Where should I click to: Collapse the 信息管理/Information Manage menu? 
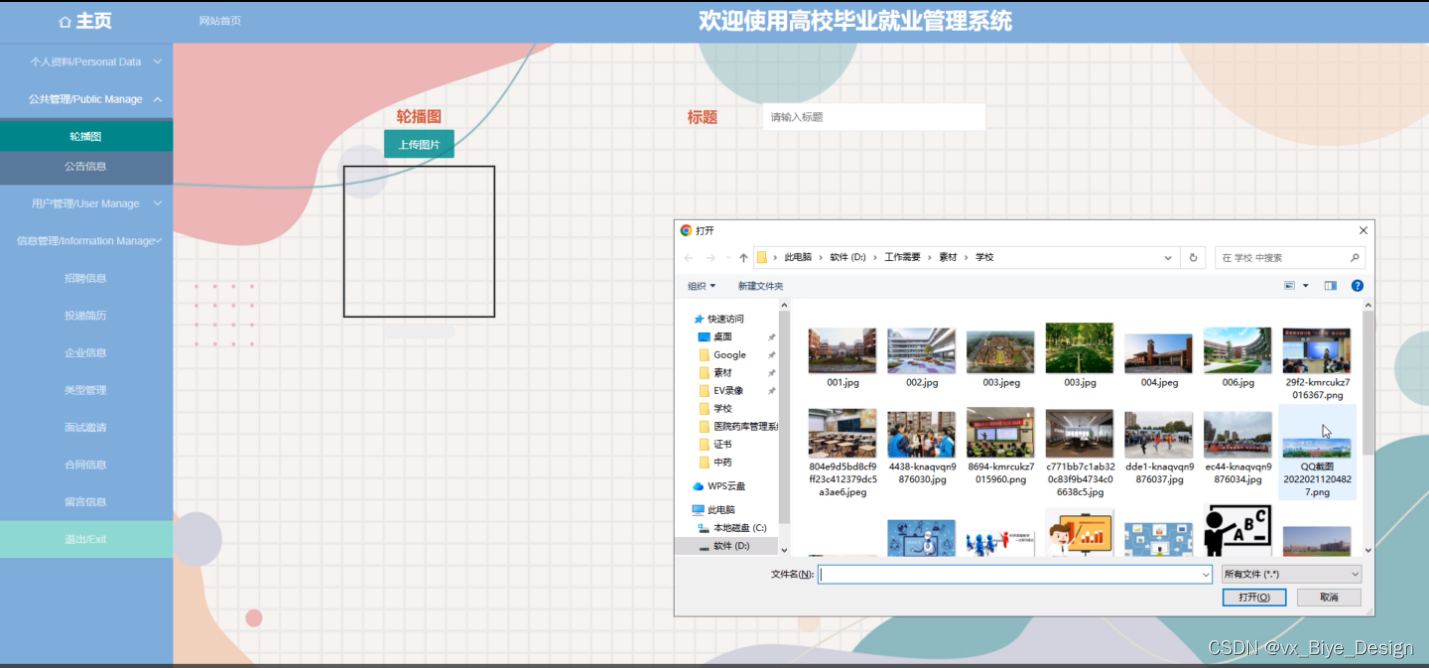coord(86,240)
